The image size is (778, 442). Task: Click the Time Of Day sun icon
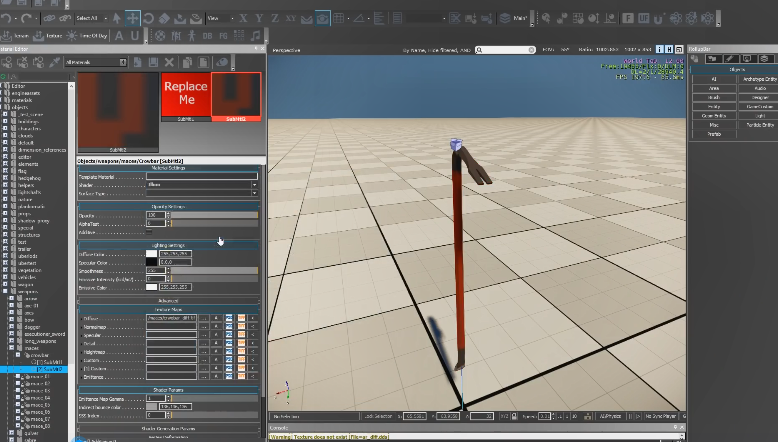[73, 36]
